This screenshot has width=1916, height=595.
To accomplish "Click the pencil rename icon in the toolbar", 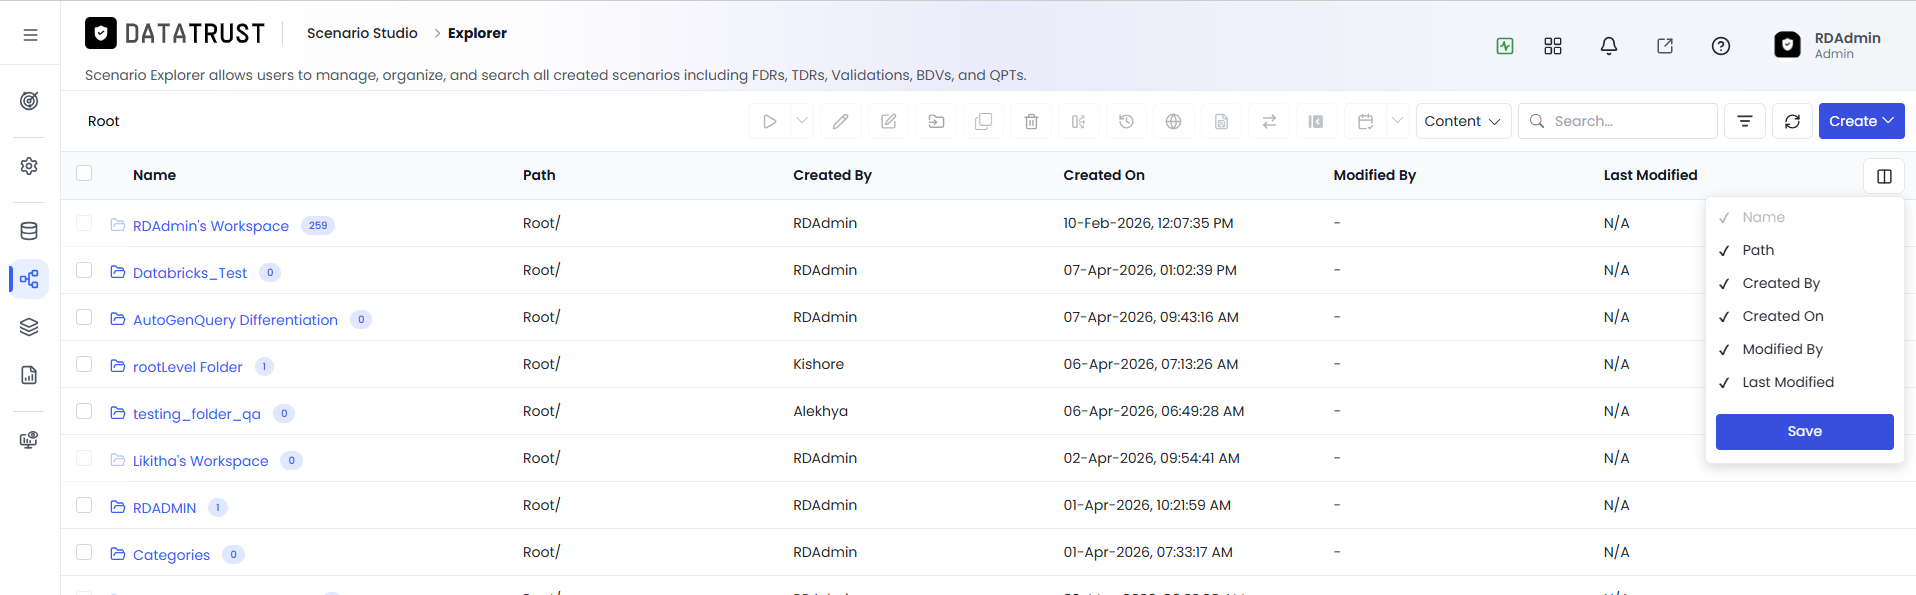I will click(841, 121).
